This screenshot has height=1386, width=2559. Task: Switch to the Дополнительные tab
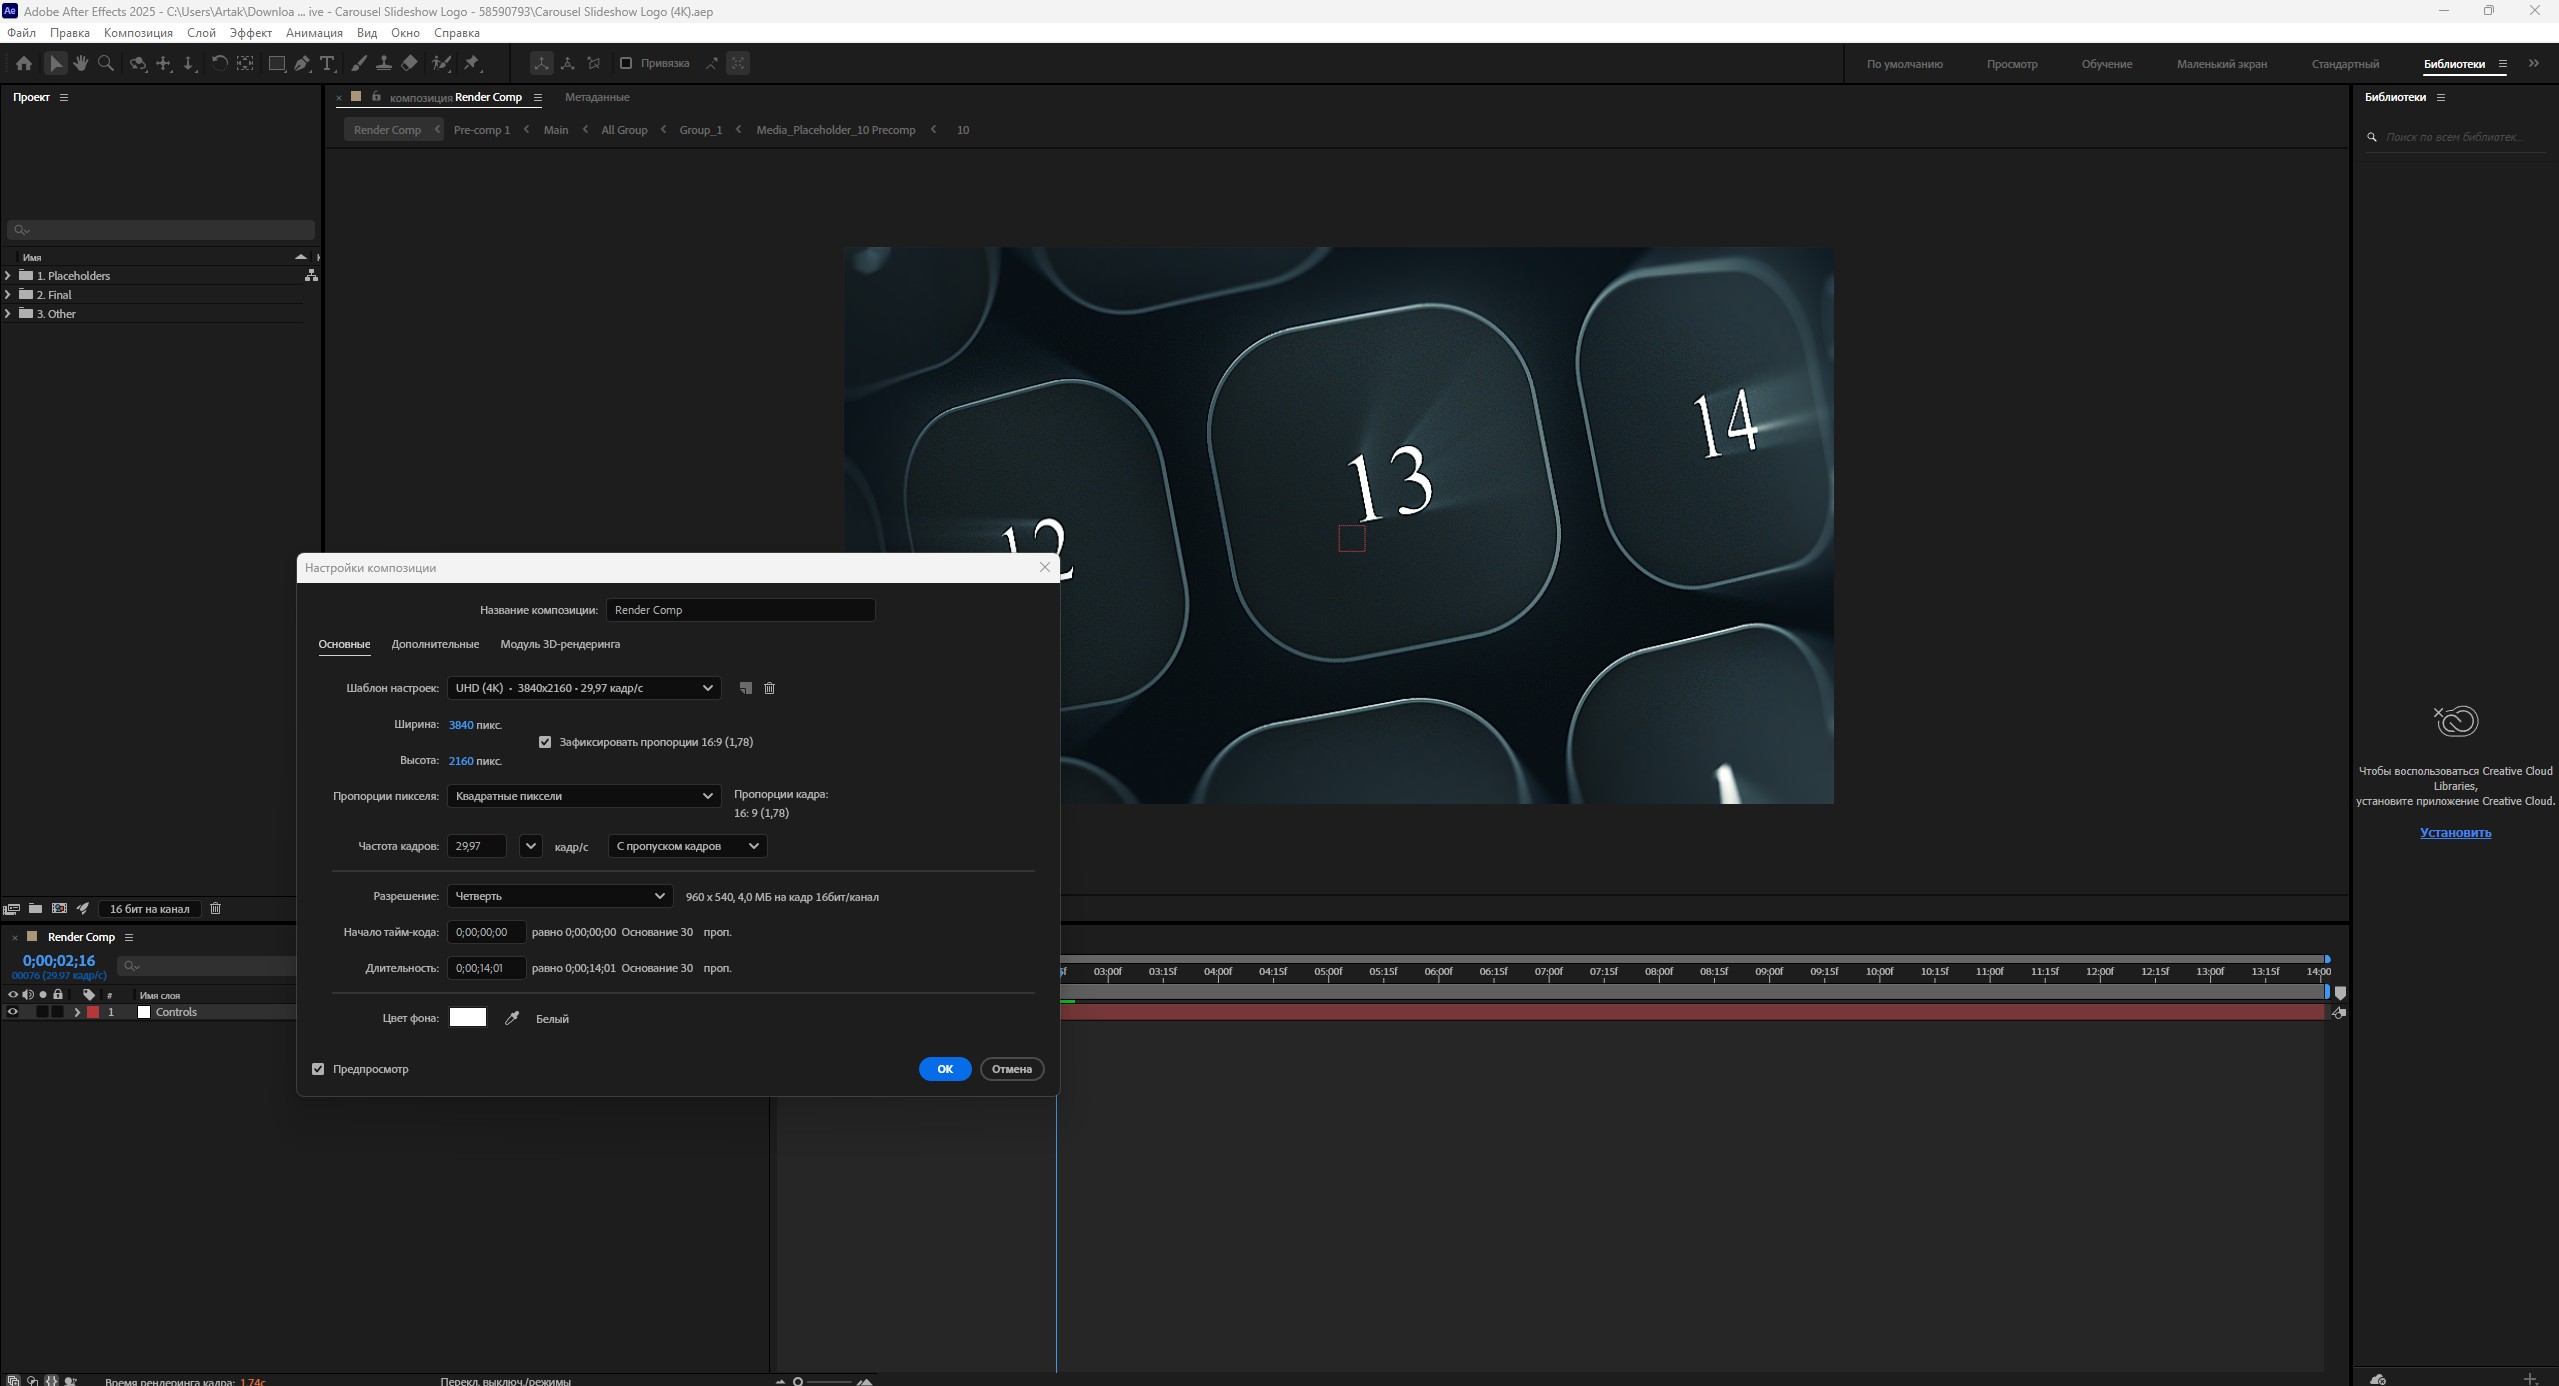tap(435, 644)
